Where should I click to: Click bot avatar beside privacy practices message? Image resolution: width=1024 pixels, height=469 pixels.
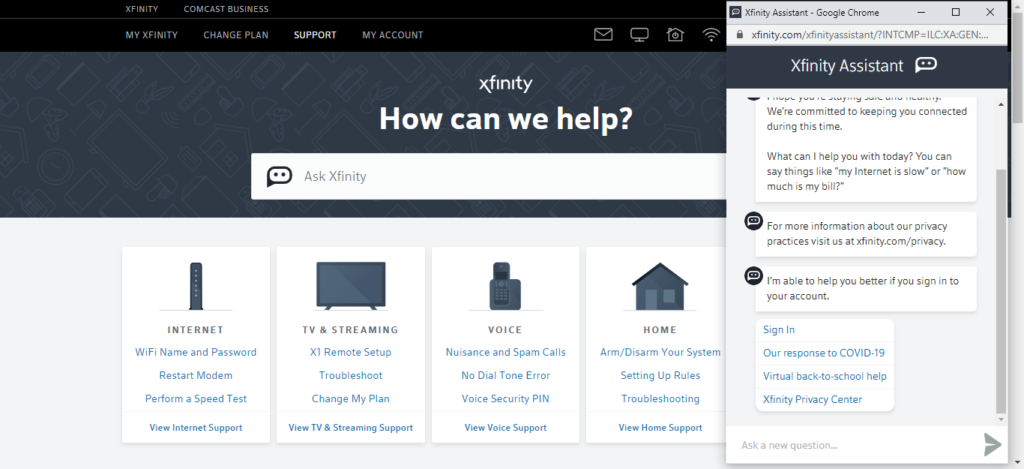point(754,221)
